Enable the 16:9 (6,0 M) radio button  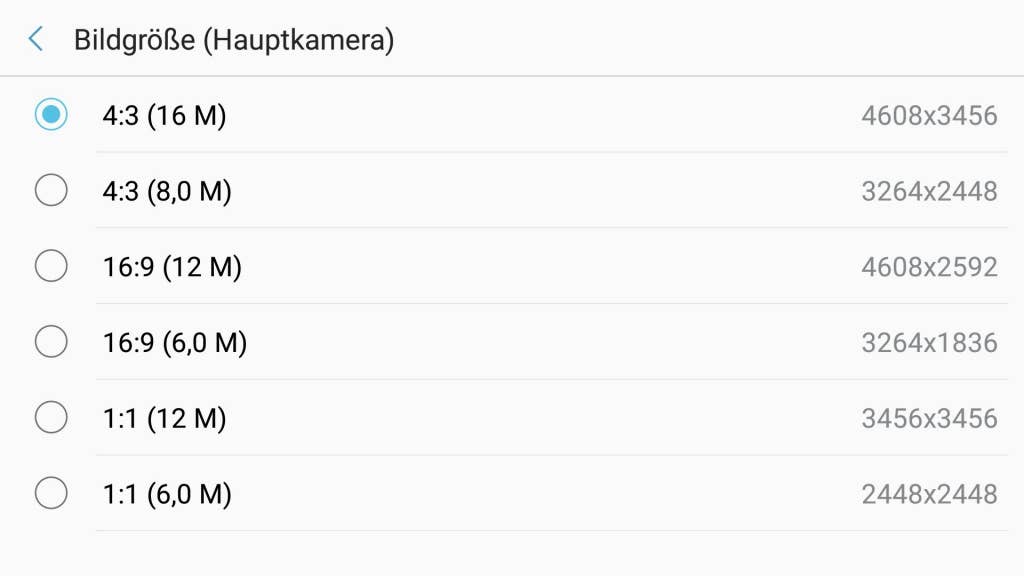point(51,342)
